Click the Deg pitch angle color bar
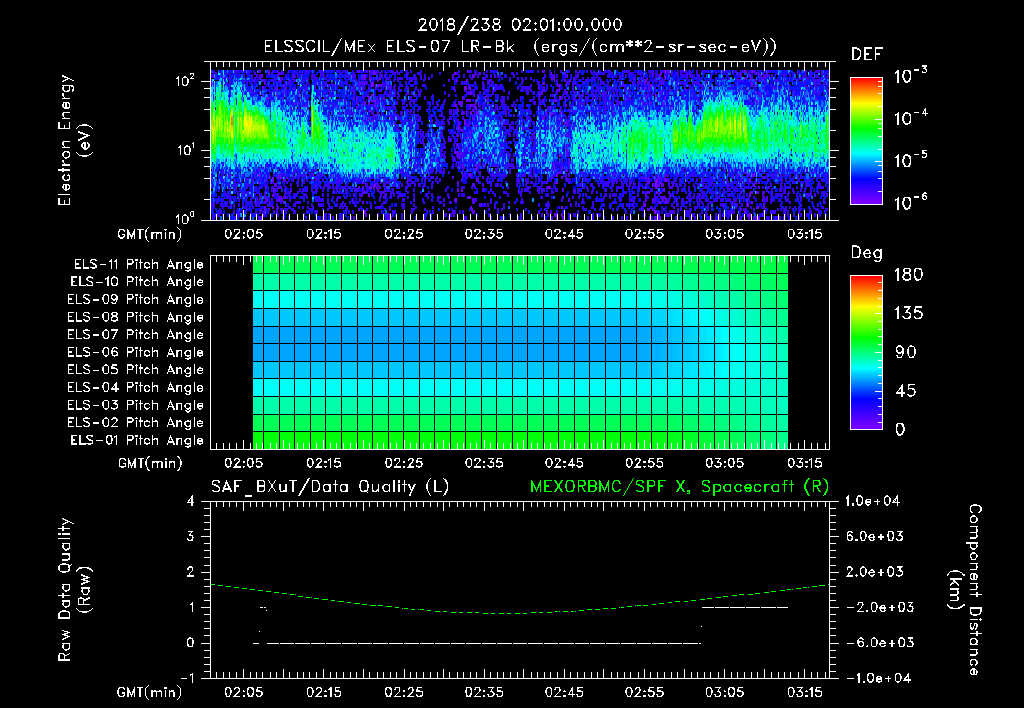The height and width of the screenshot is (708, 1024). pos(866,352)
